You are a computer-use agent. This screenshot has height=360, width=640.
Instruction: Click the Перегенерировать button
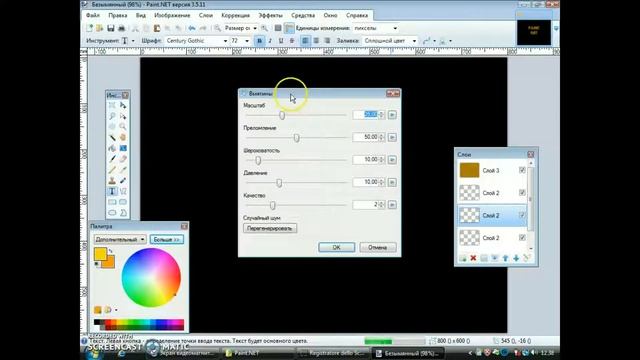coord(270,228)
